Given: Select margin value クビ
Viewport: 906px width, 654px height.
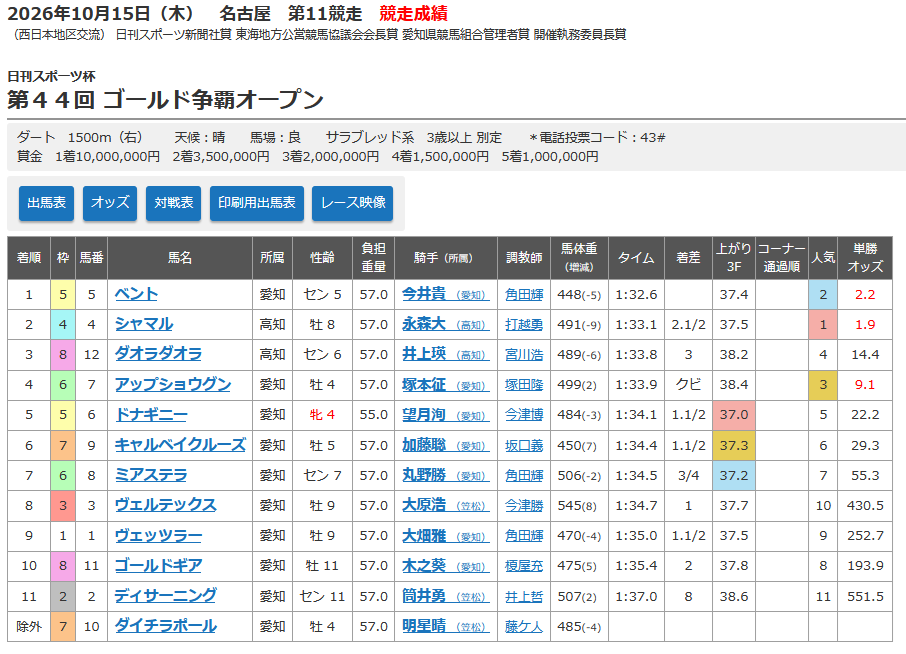Looking at the screenshot, I should coord(688,385).
